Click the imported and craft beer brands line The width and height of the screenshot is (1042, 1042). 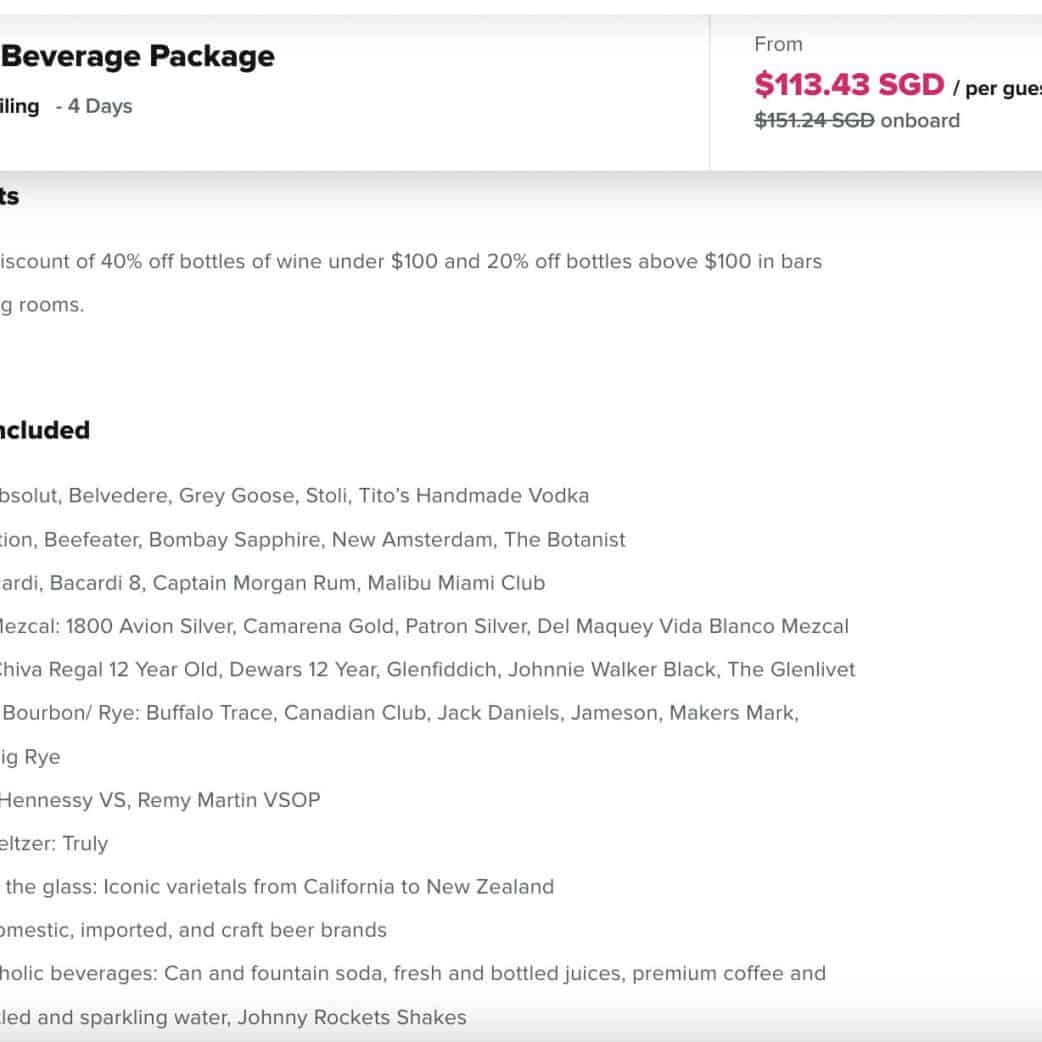[193, 930]
